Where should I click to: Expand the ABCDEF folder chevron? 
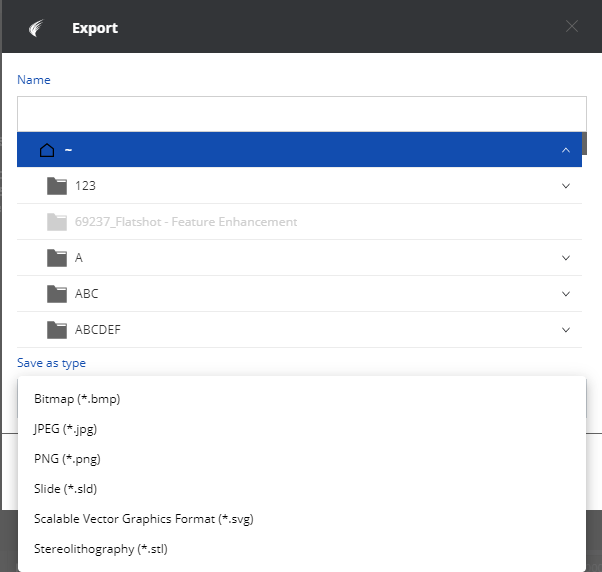[566, 330]
